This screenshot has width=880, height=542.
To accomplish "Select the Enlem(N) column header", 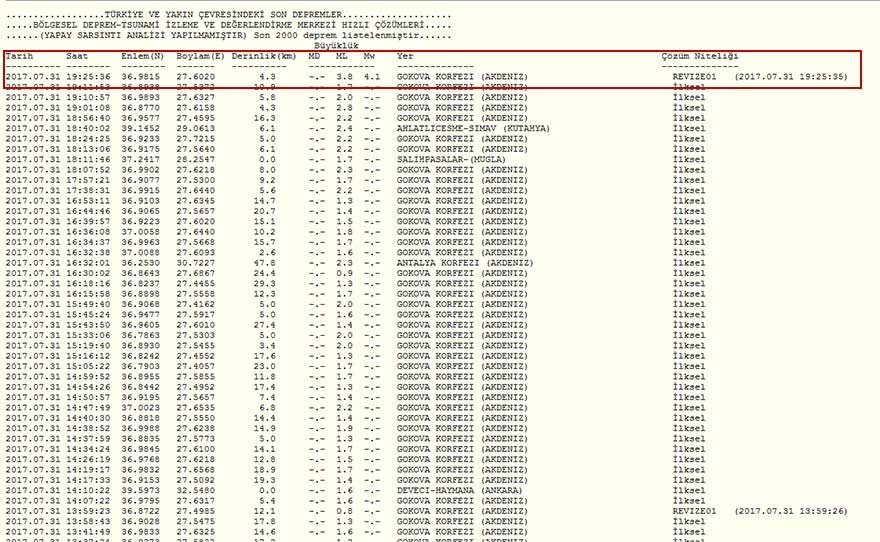I will click(x=142, y=57).
